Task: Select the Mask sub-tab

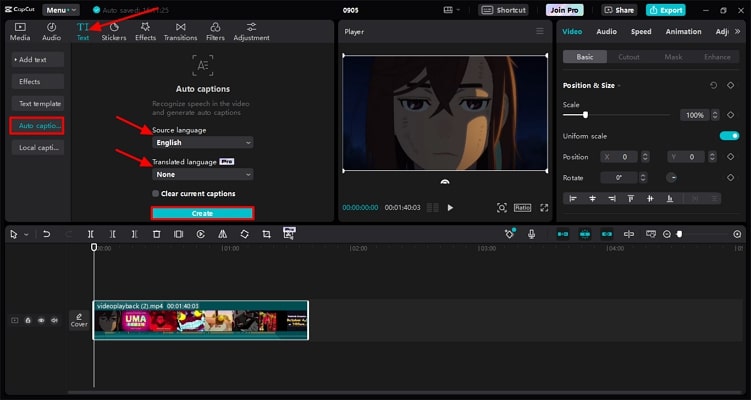Action: click(673, 57)
